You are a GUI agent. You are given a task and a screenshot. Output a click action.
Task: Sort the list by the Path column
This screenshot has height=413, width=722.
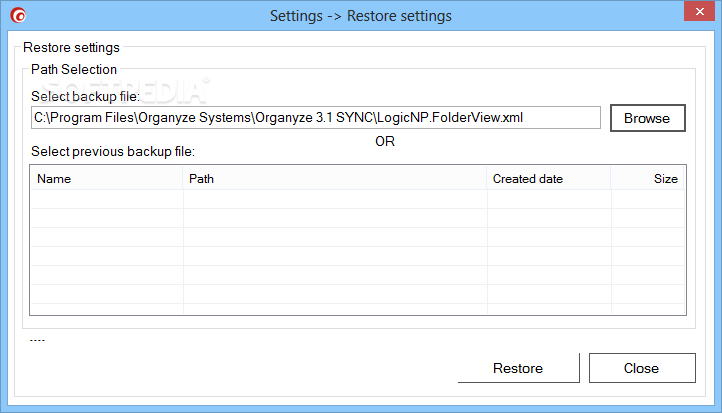click(335, 179)
